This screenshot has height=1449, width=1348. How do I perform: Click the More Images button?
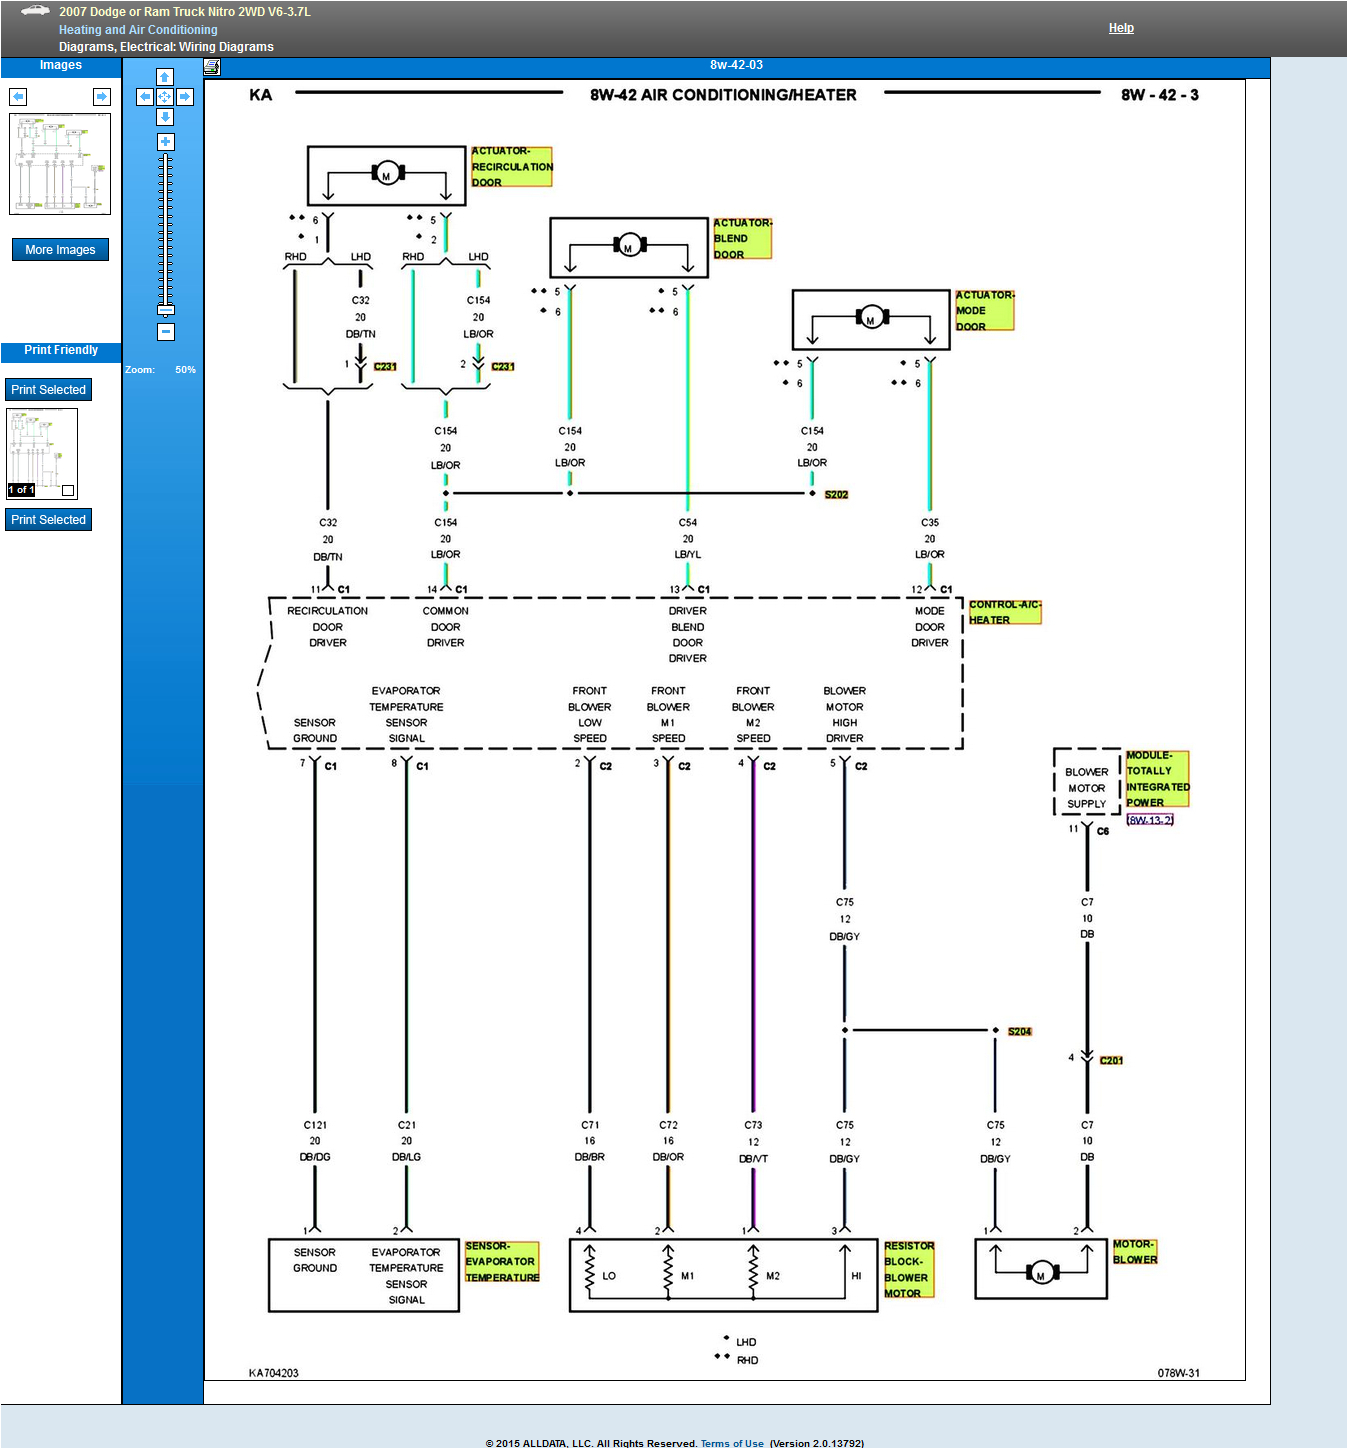coord(60,250)
